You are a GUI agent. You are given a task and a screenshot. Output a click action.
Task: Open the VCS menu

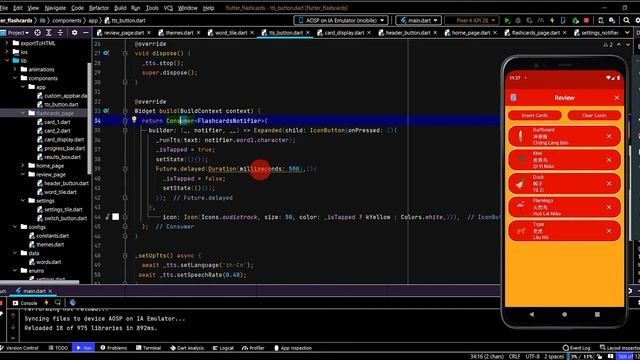168,8
